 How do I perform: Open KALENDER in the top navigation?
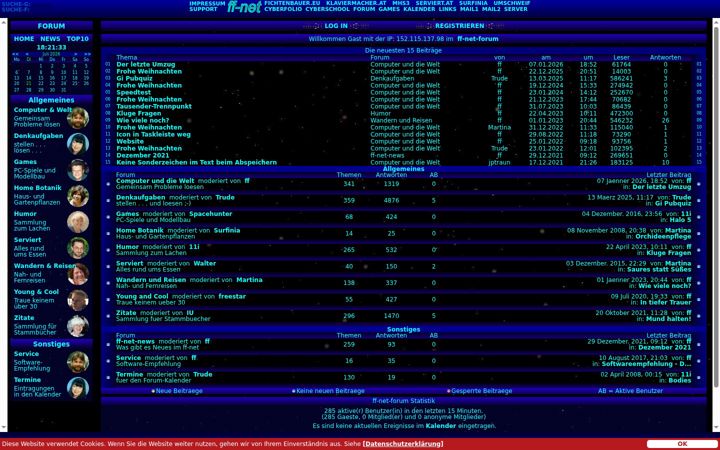[419, 9]
